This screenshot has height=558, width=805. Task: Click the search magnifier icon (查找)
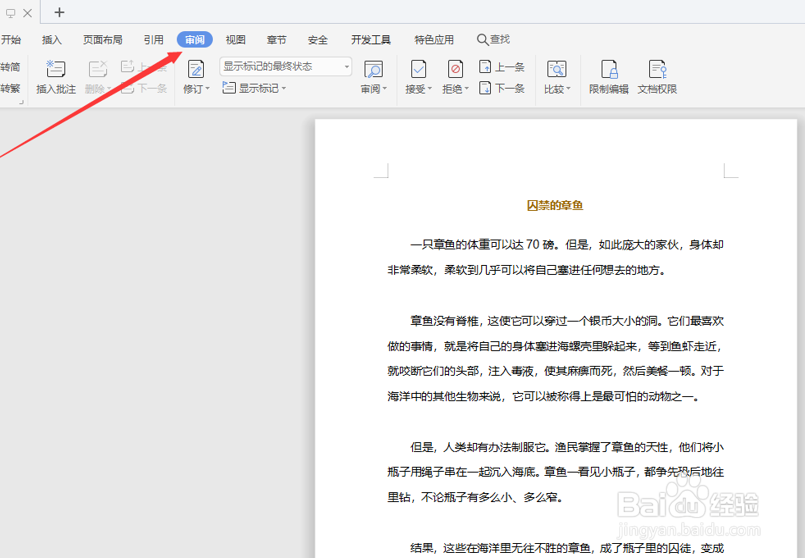click(x=482, y=40)
